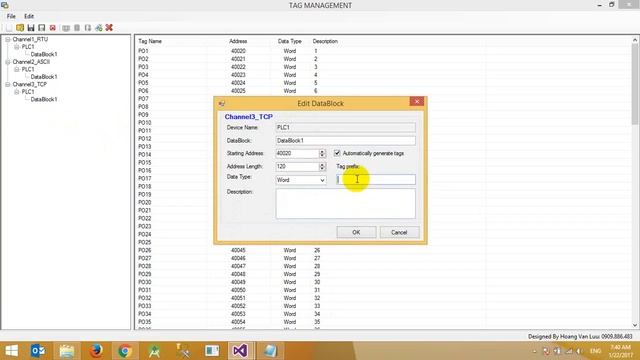Uncheck Automatically generate tags checkbox

337,153
